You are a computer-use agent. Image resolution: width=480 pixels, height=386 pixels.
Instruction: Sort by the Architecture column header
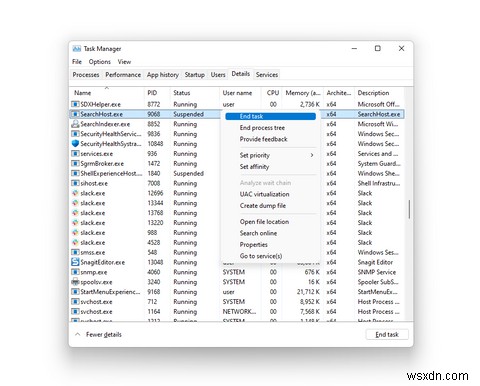click(x=339, y=93)
